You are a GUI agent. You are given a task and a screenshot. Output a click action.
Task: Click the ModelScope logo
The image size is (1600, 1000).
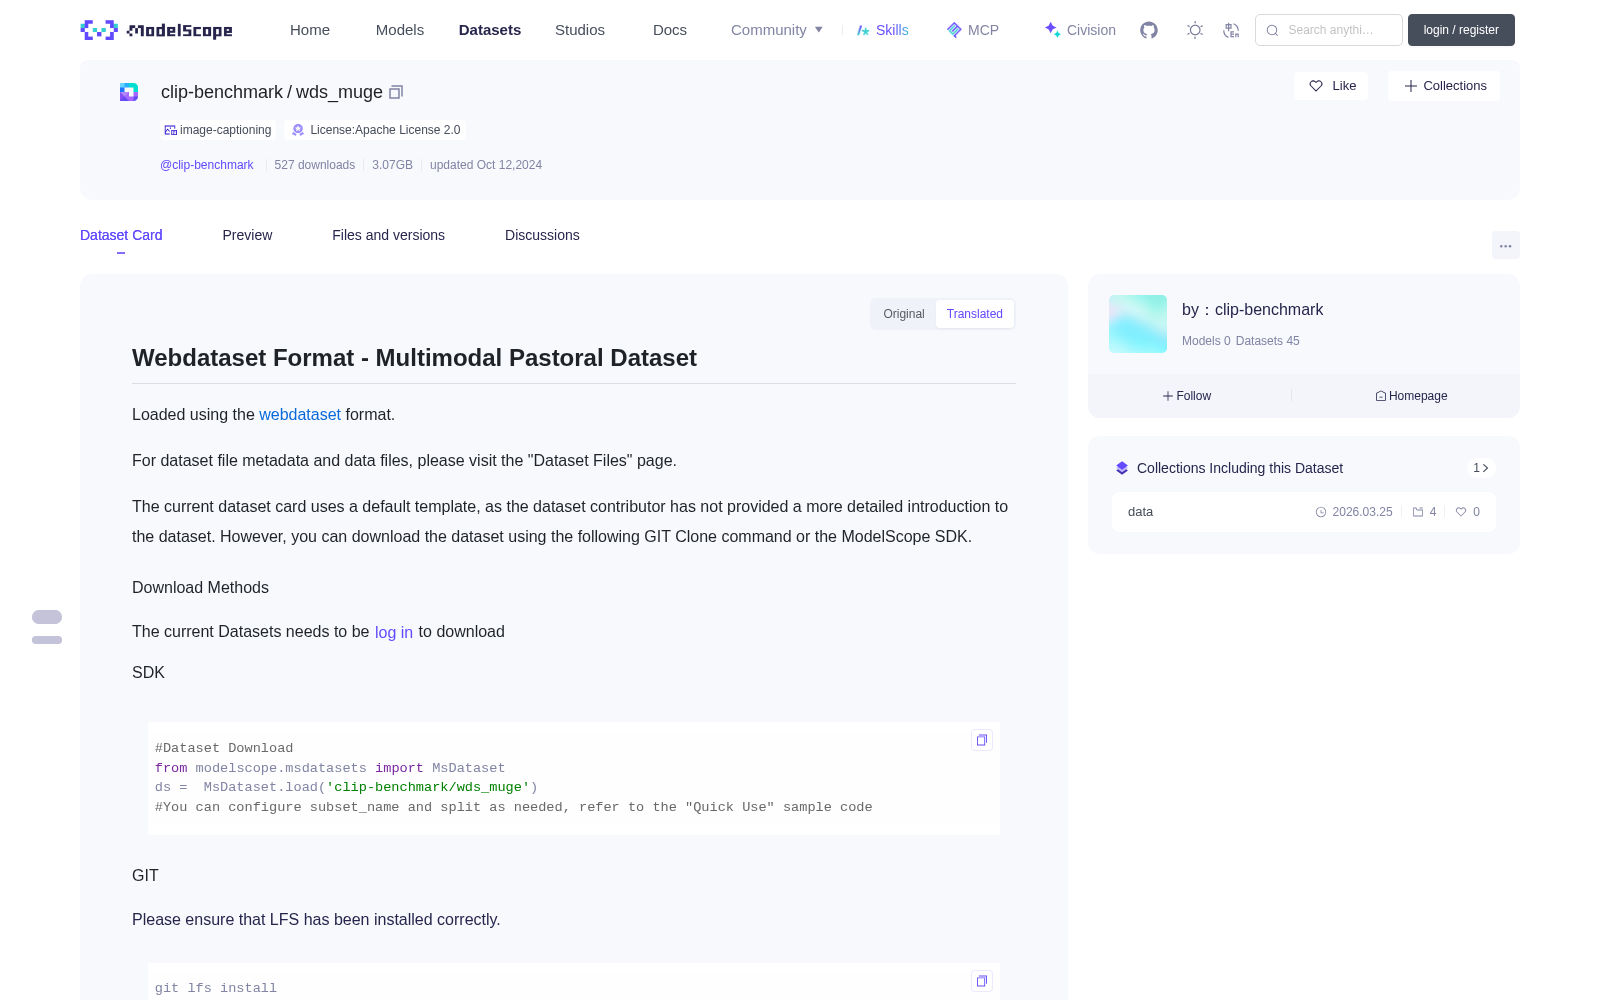point(157,30)
